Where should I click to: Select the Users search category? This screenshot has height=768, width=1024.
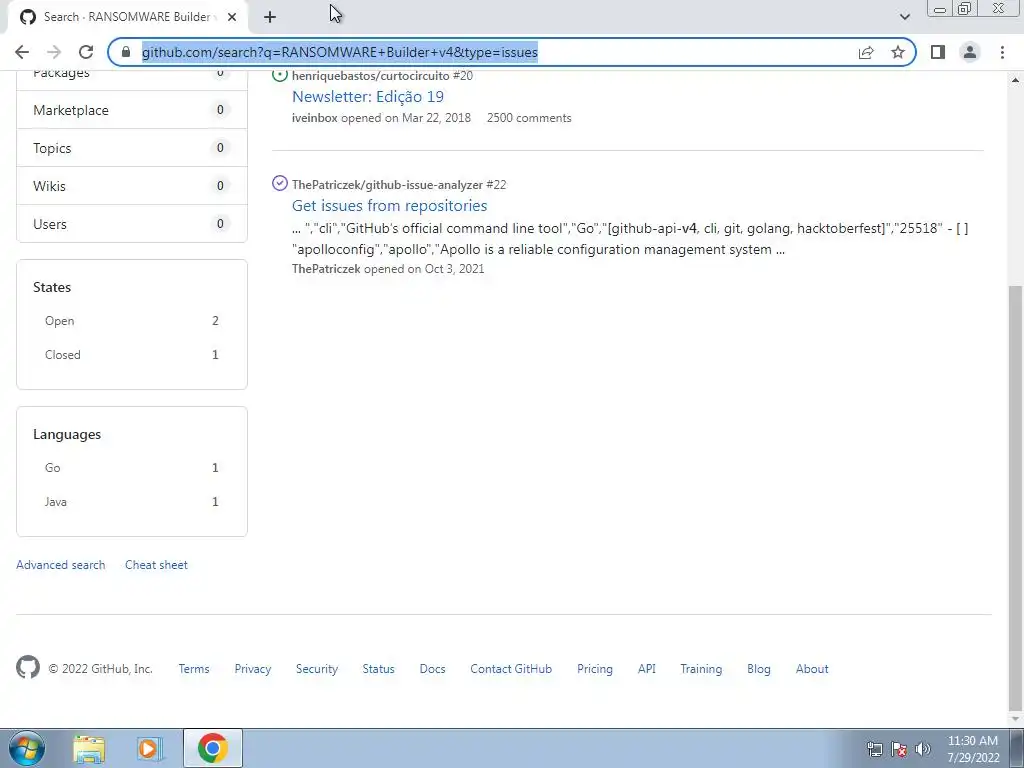[x=132, y=224]
